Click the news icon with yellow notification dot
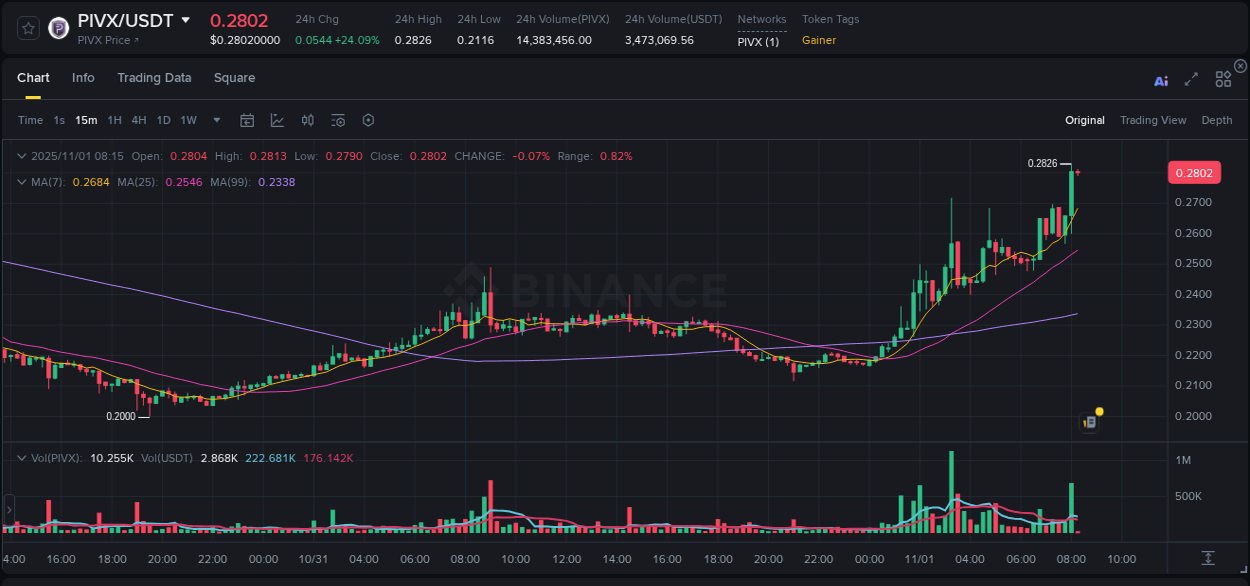1250x586 pixels. tap(1089, 422)
